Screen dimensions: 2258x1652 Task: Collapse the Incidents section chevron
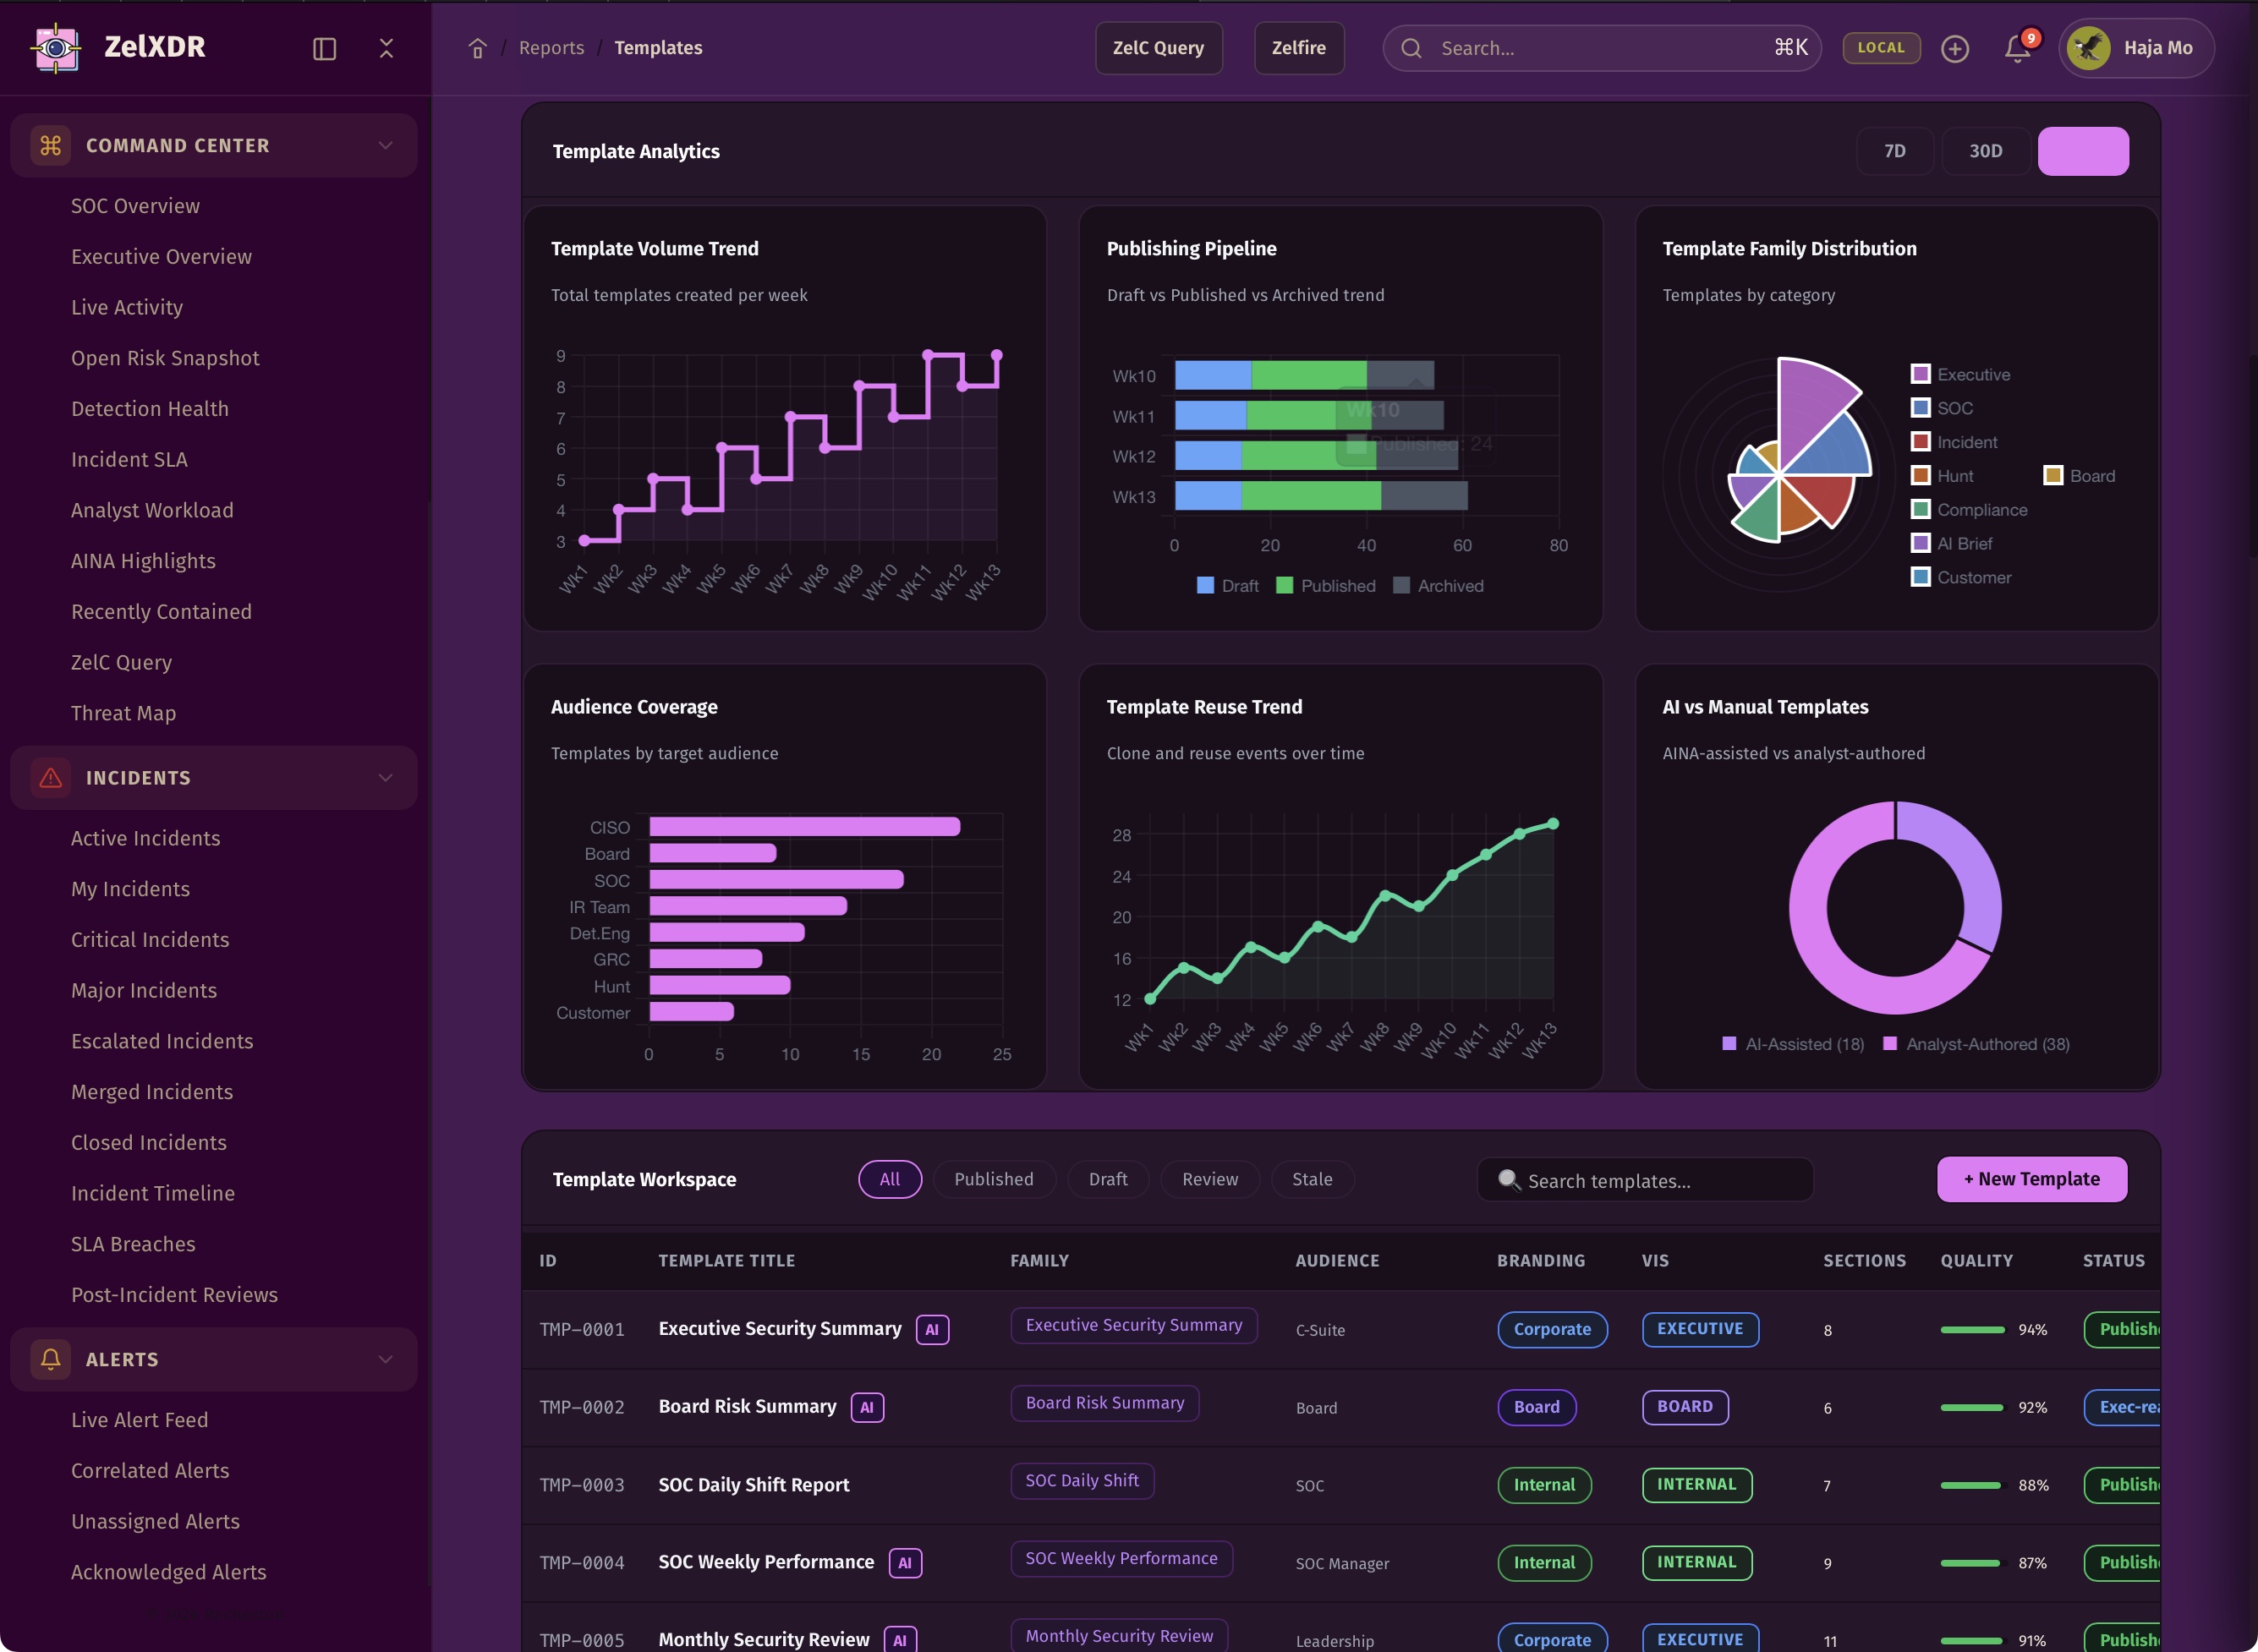(x=385, y=778)
